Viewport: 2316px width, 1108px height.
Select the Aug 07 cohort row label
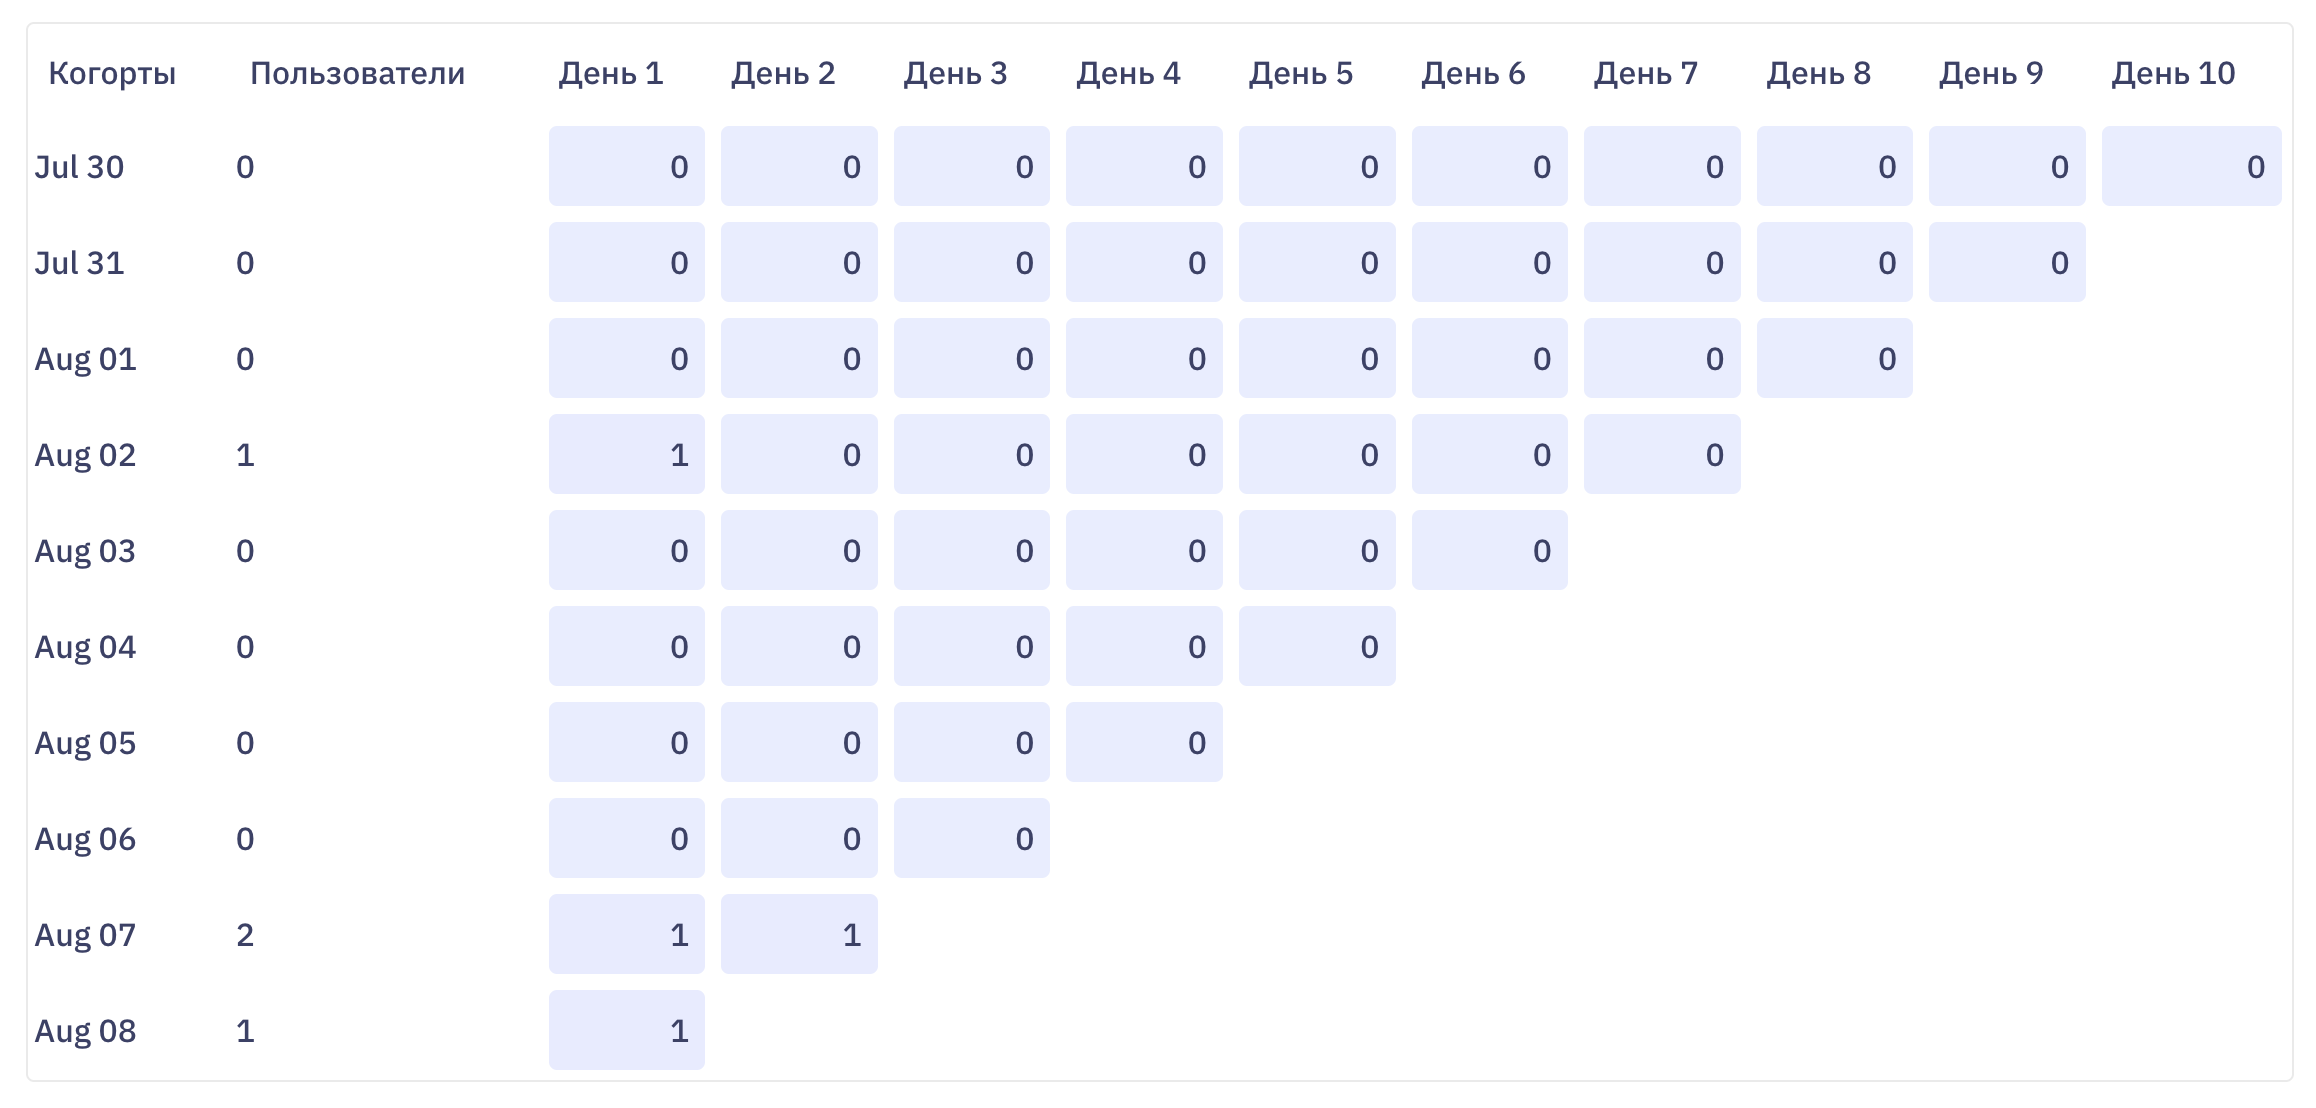[x=85, y=935]
